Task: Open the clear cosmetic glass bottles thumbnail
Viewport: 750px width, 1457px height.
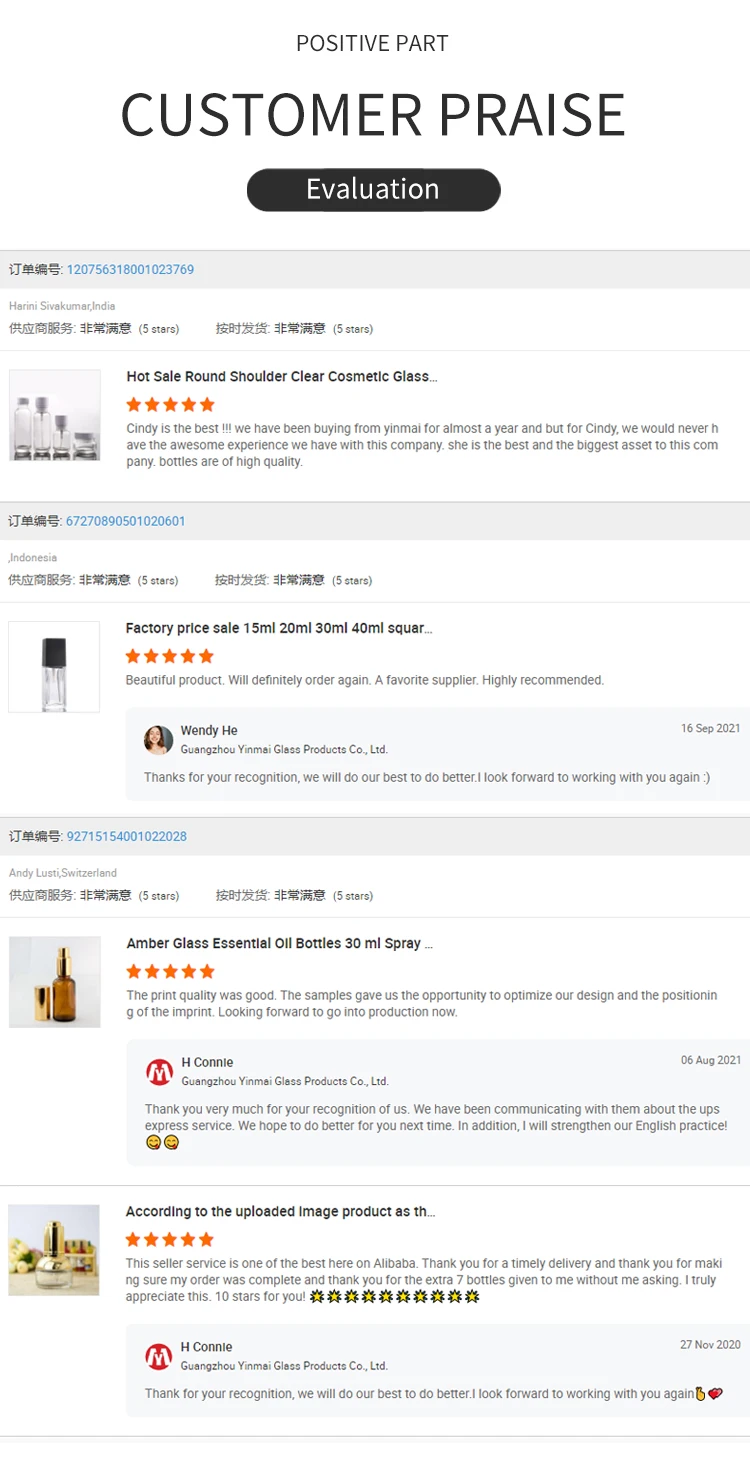Action: click(x=55, y=415)
